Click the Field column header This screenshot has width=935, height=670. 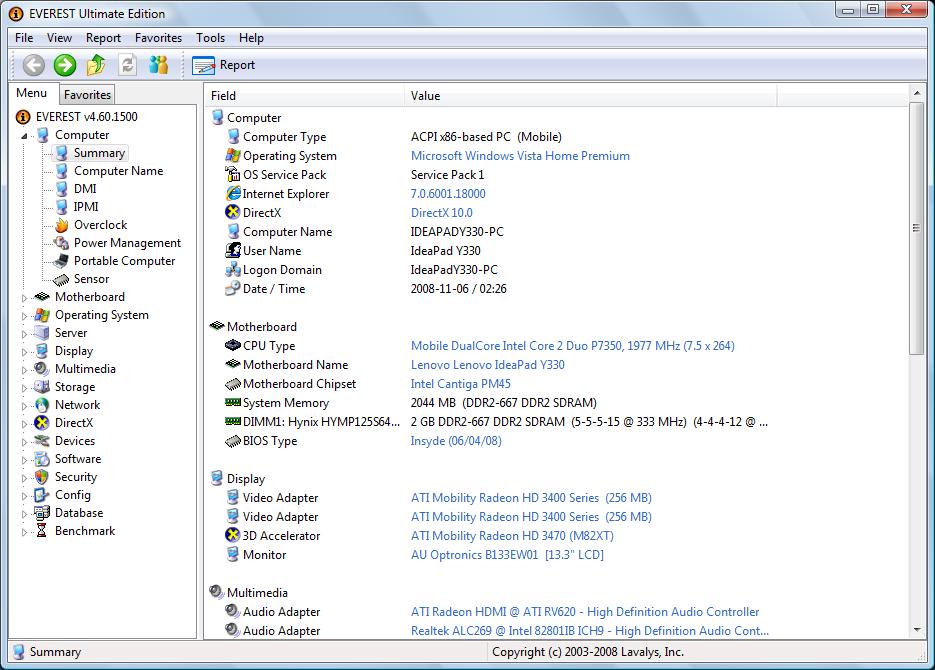coord(305,95)
